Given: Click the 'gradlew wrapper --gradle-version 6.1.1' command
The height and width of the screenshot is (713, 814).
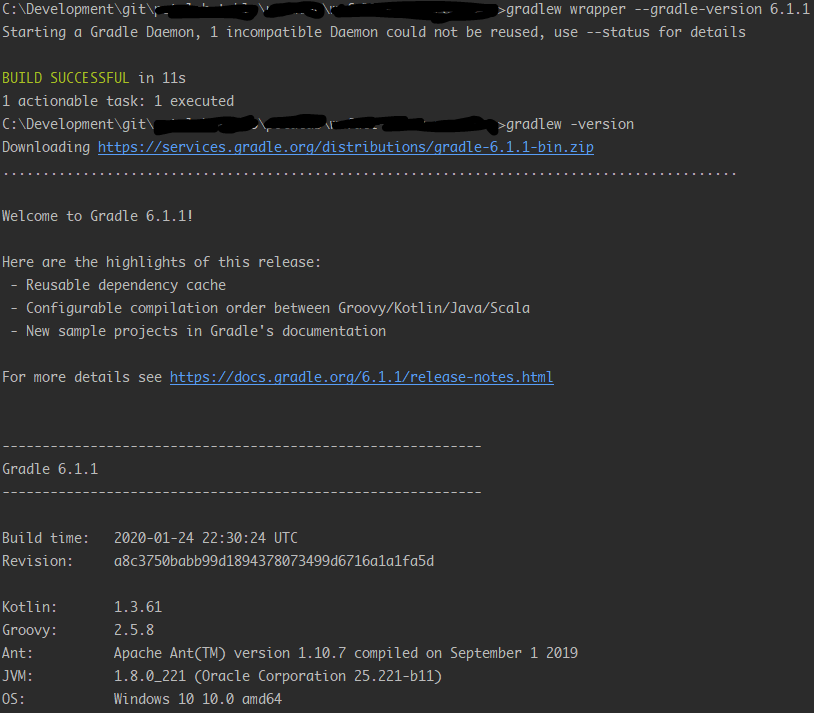Looking at the screenshot, I should [658, 9].
